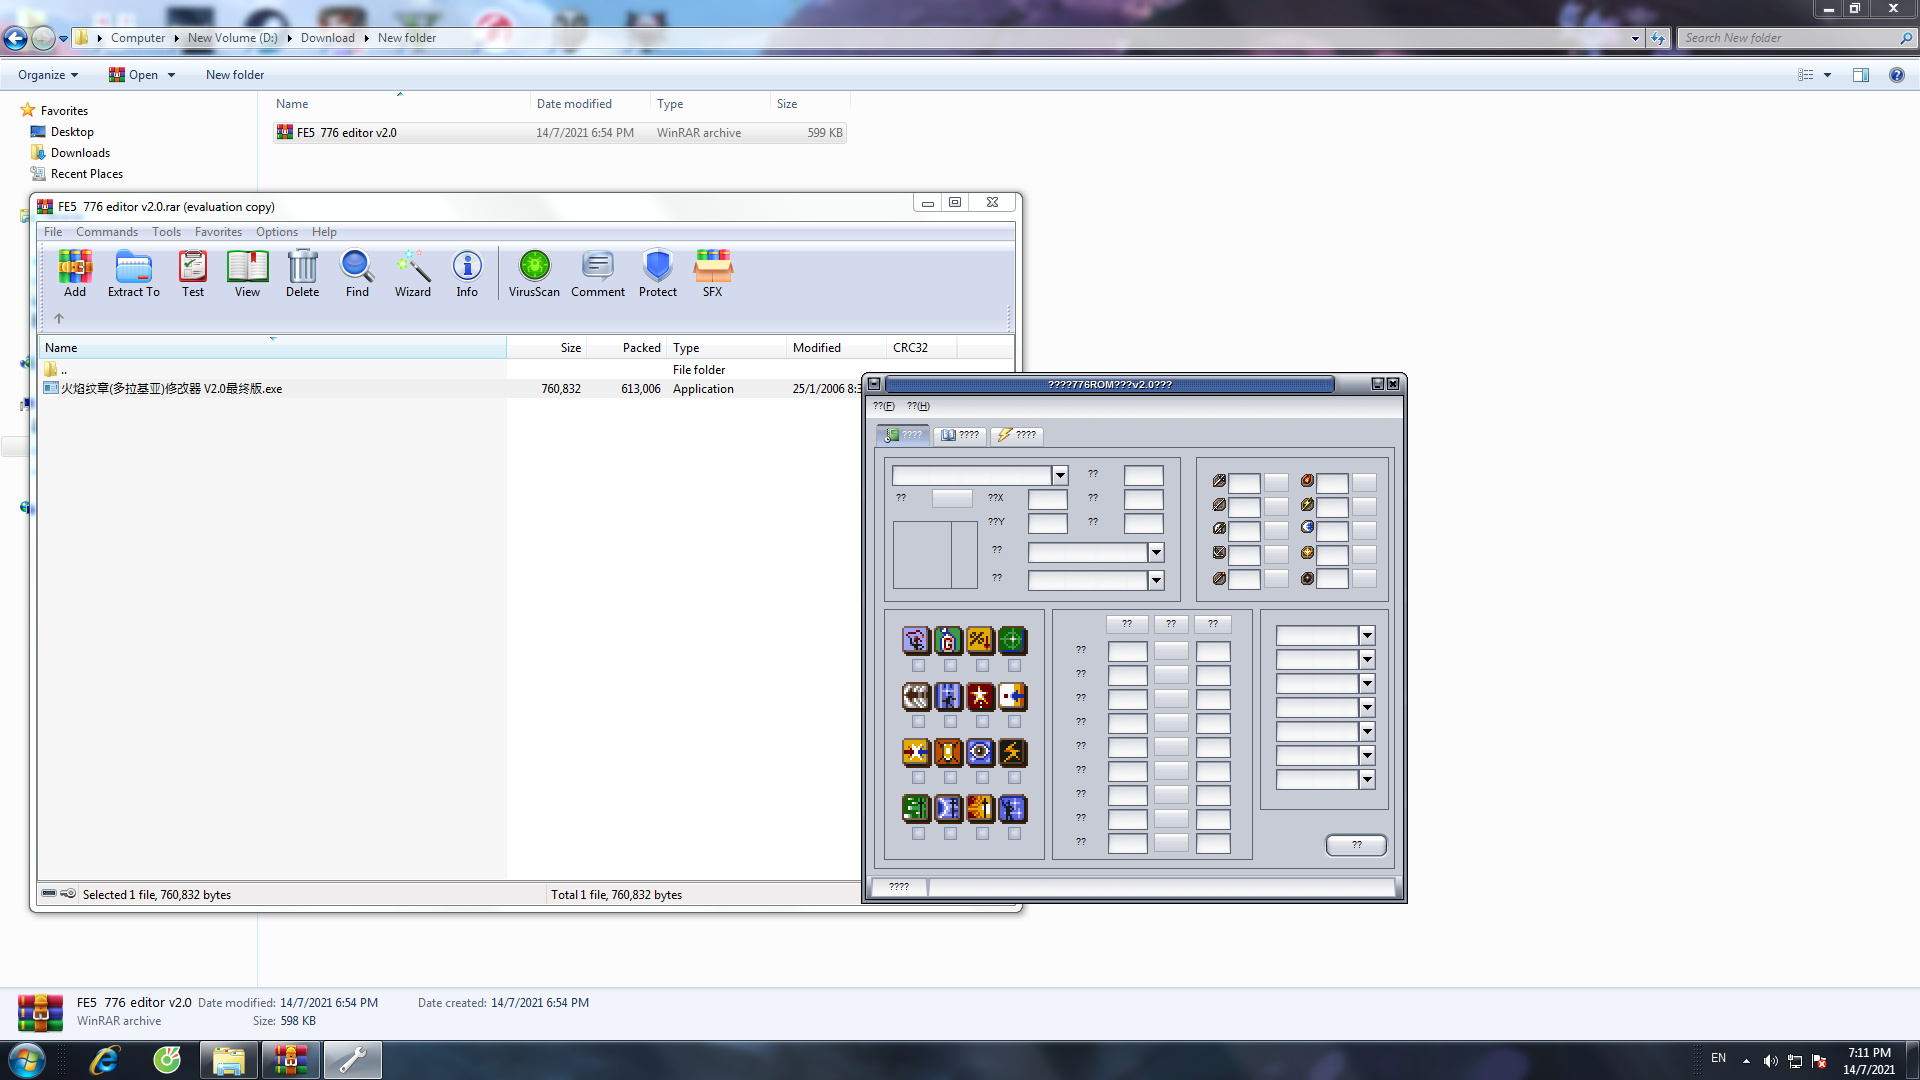Click the blue eye skill icon
1920x1080 pixels.
pos(980,752)
